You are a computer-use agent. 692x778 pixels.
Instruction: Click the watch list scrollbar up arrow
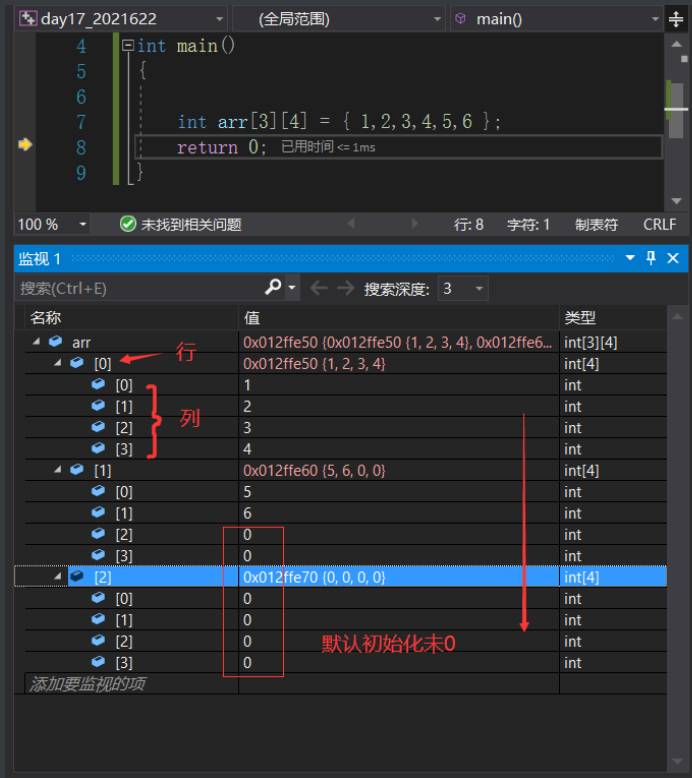[x=677, y=317]
